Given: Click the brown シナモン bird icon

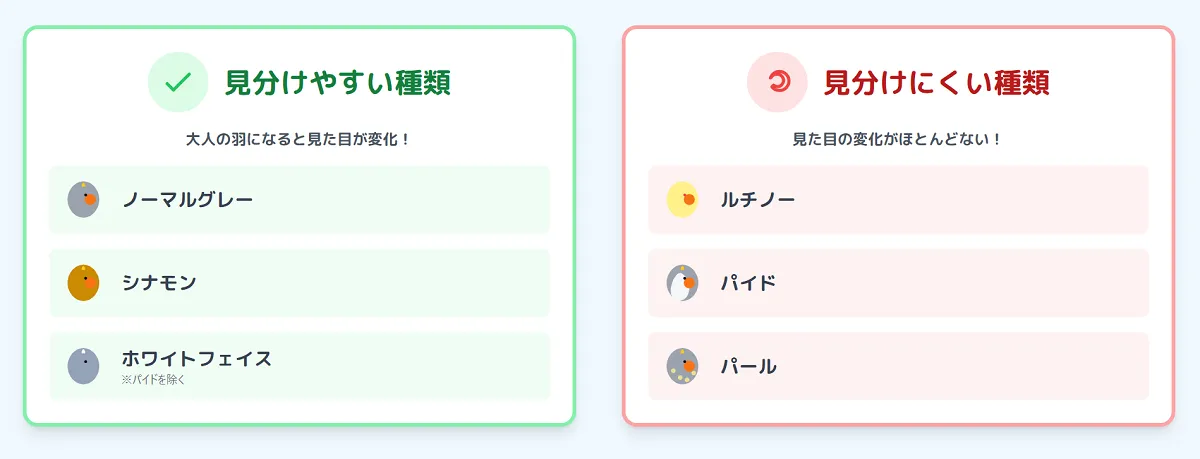Looking at the screenshot, I should [83, 283].
